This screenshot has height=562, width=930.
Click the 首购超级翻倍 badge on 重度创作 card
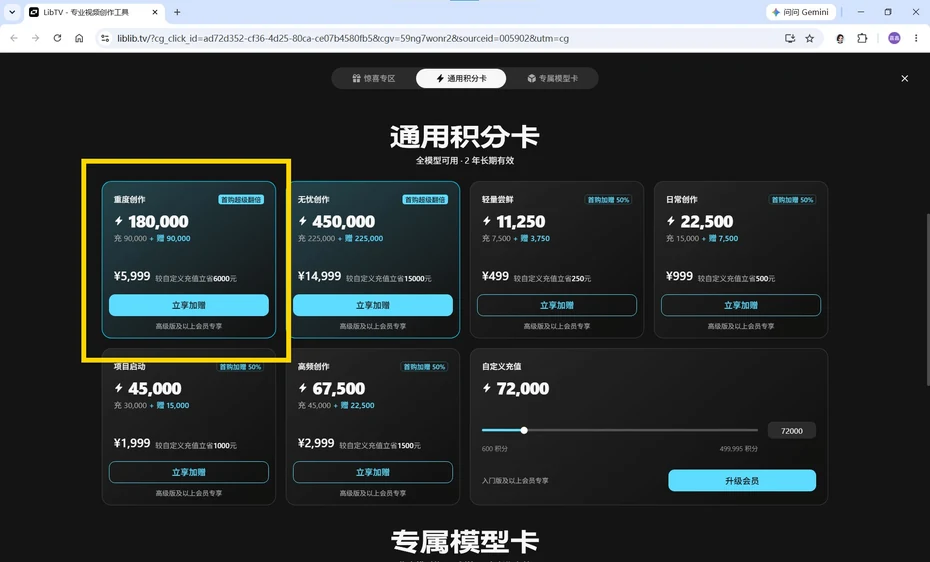pyautogui.click(x=241, y=200)
